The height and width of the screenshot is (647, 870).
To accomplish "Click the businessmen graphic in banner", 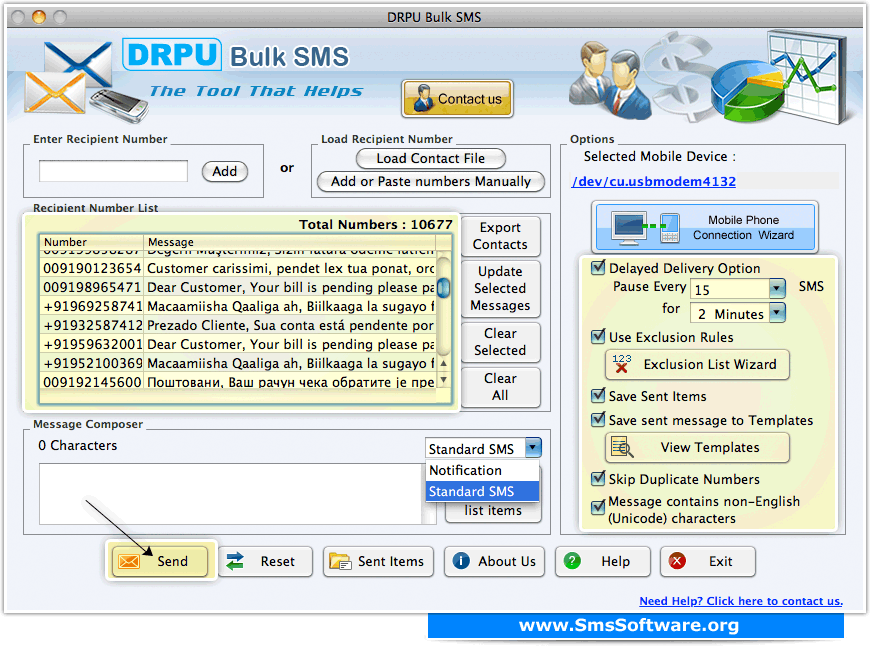I will point(609,80).
